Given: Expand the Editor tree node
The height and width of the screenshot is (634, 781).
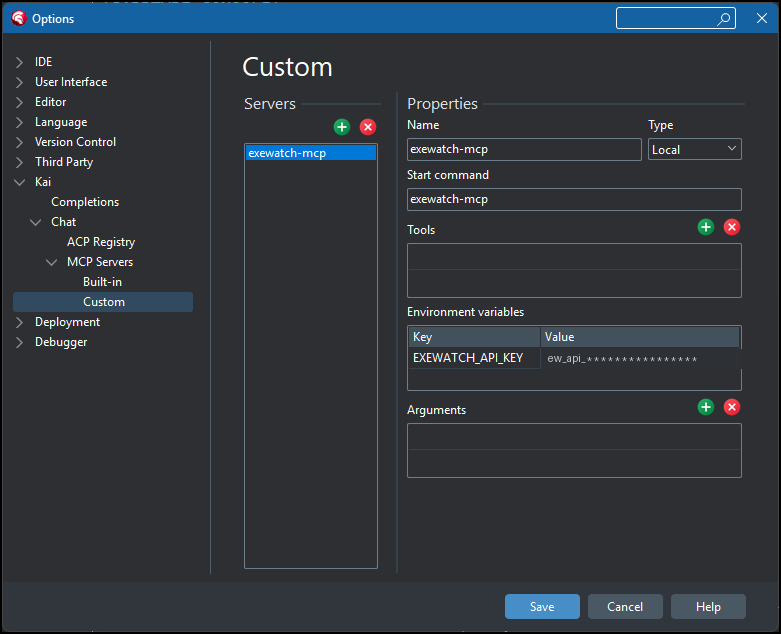Looking at the screenshot, I should (19, 102).
